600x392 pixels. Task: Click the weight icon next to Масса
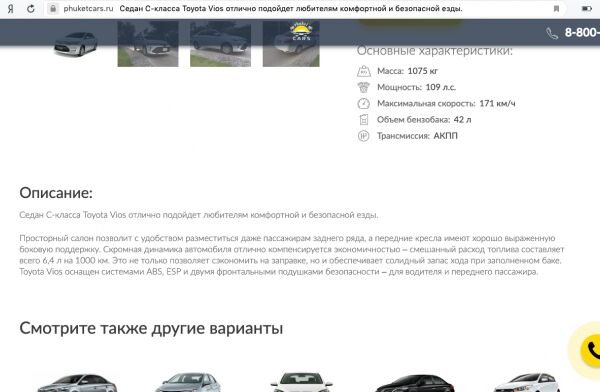tap(364, 71)
